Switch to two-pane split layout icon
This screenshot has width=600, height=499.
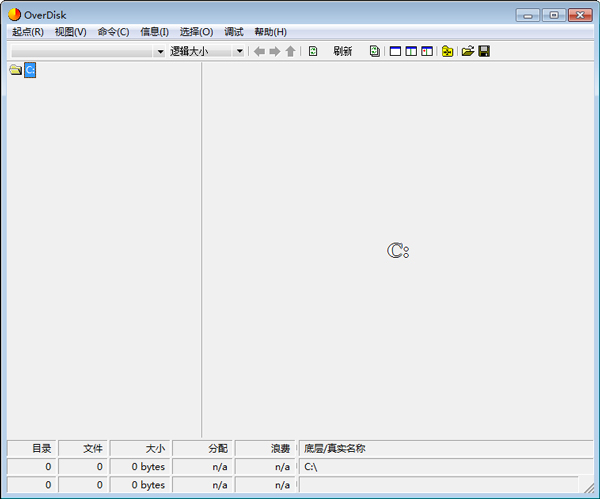(411, 51)
